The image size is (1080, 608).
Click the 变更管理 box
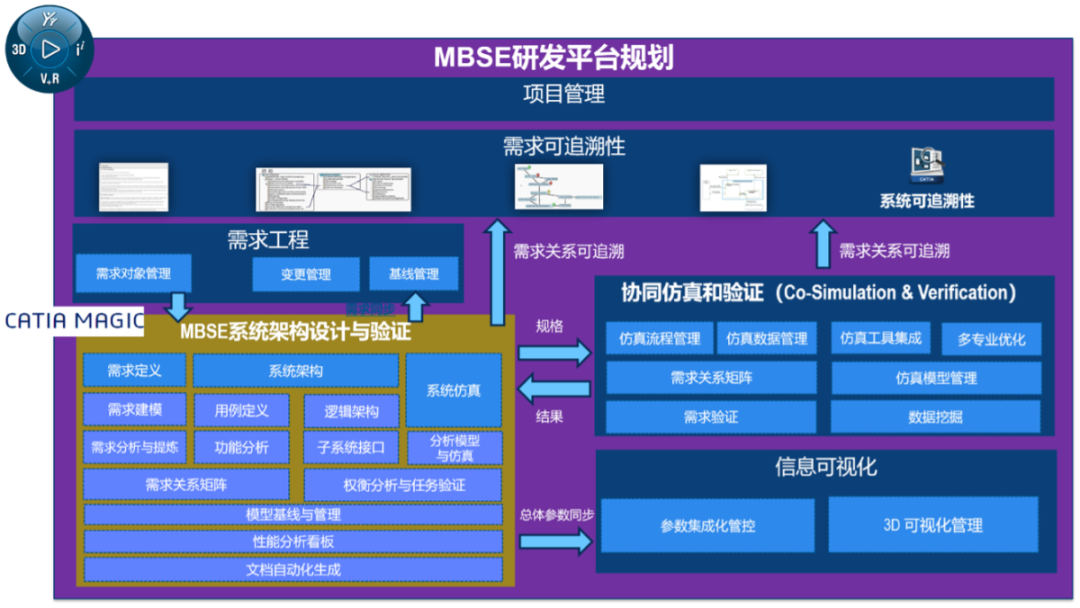tap(305, 274)
